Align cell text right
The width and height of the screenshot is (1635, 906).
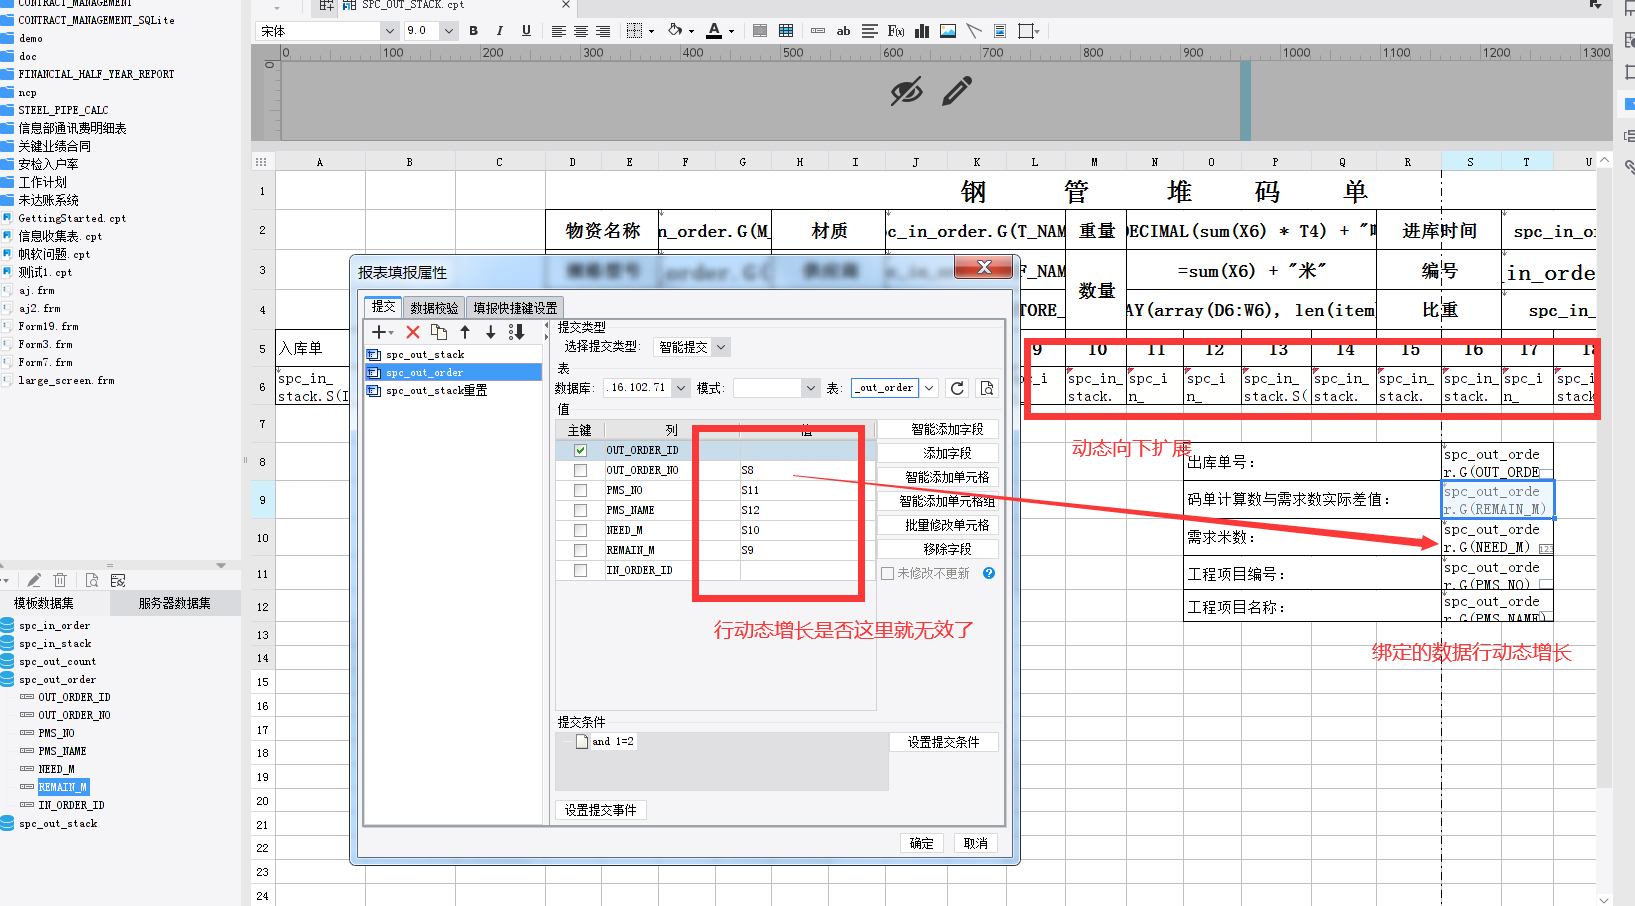[603, 31]
